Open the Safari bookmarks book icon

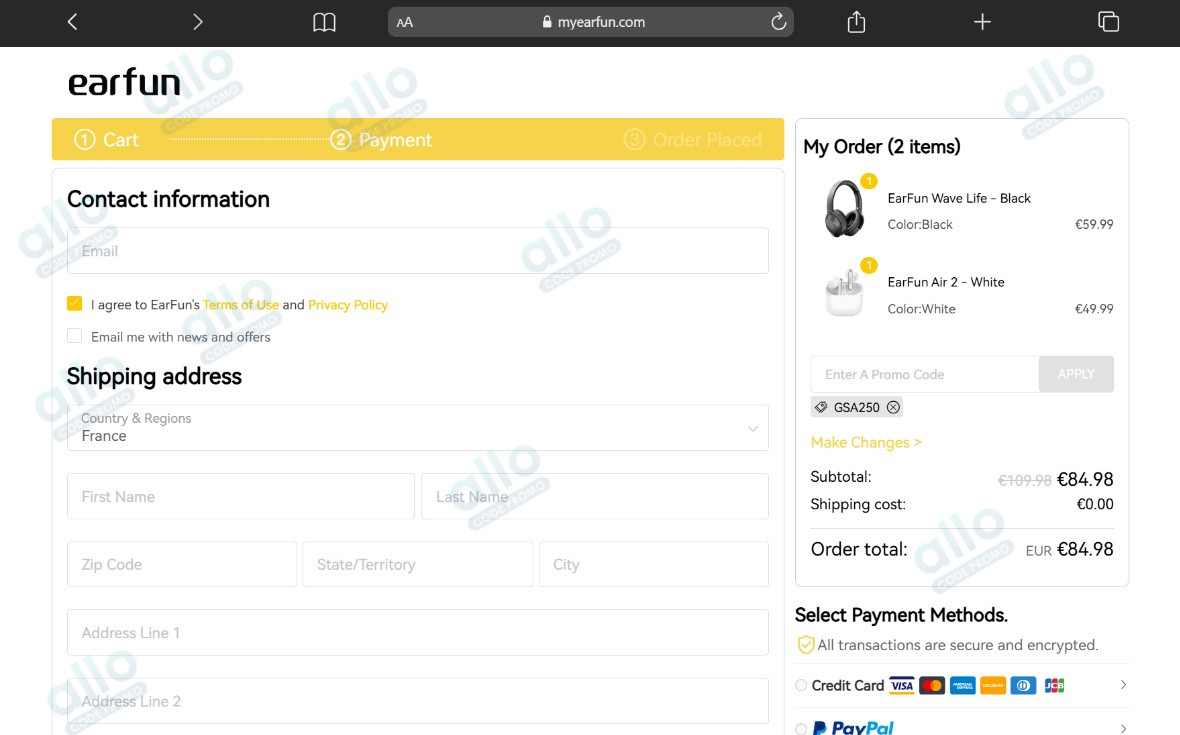[324, 22]
